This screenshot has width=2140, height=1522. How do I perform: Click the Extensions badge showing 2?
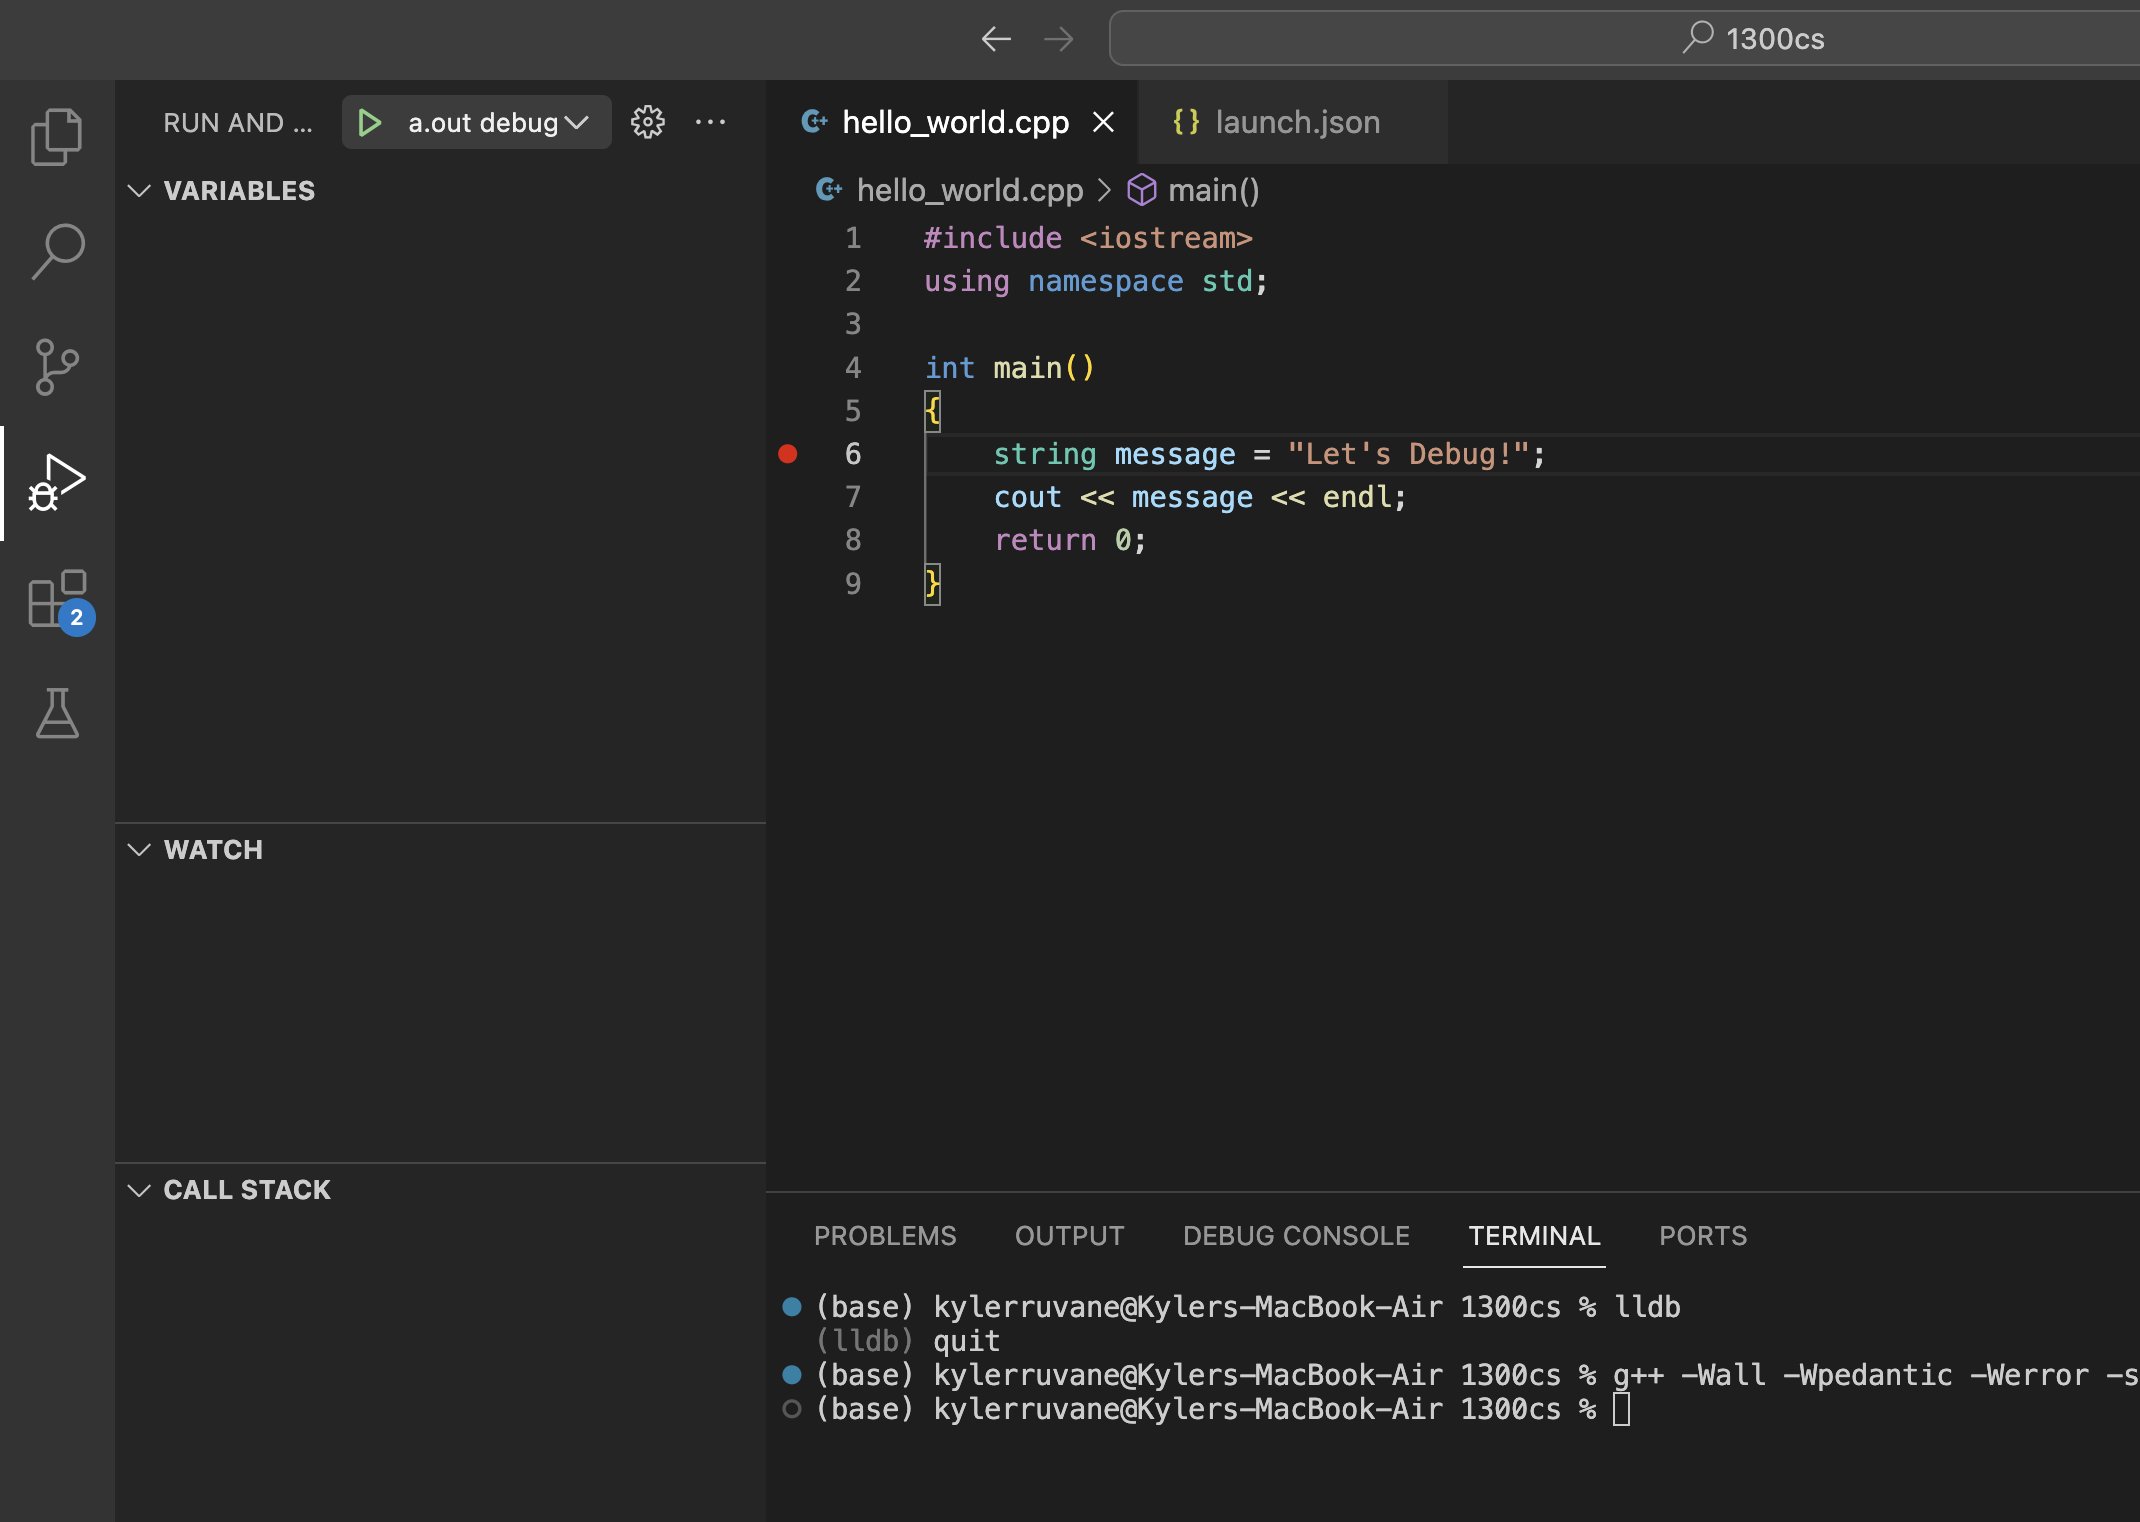[77, 617]
